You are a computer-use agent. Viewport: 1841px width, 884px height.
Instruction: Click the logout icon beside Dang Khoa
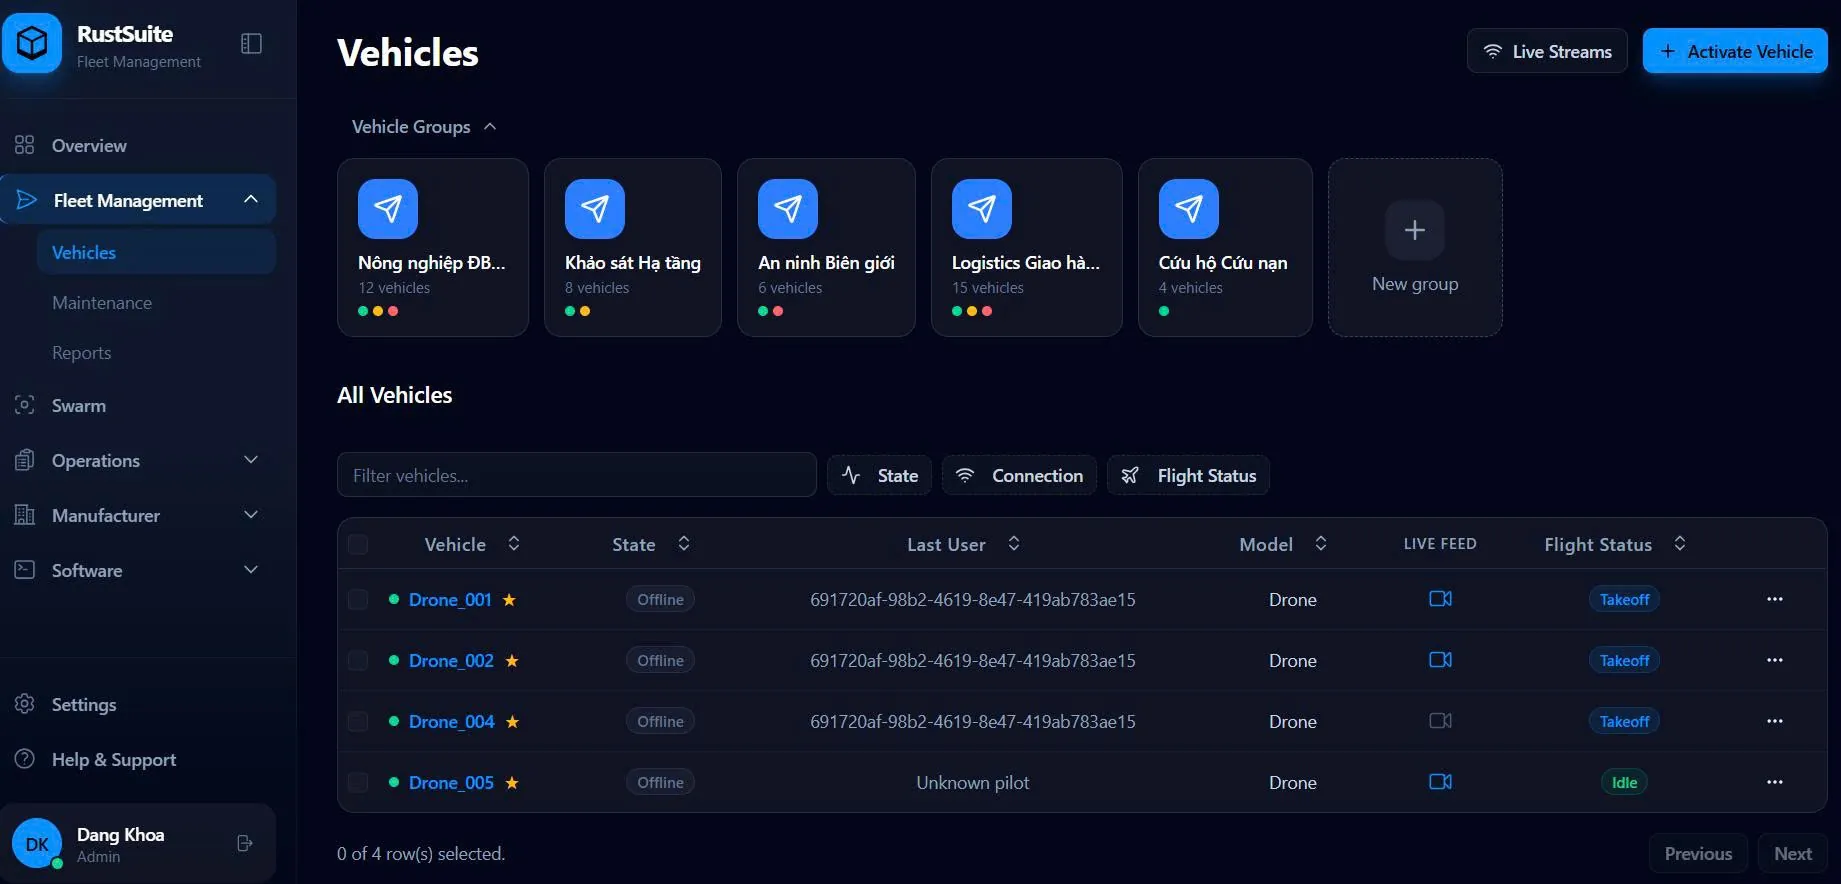(245, 844)
